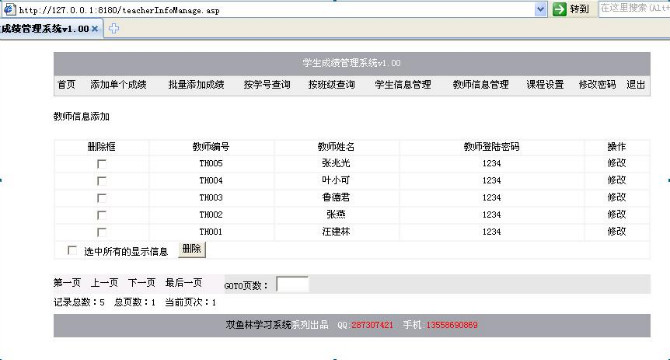Check 选中所有的显示信息 checkbox
The width and height of the screenshot is (670, 360).
[72, 250]
